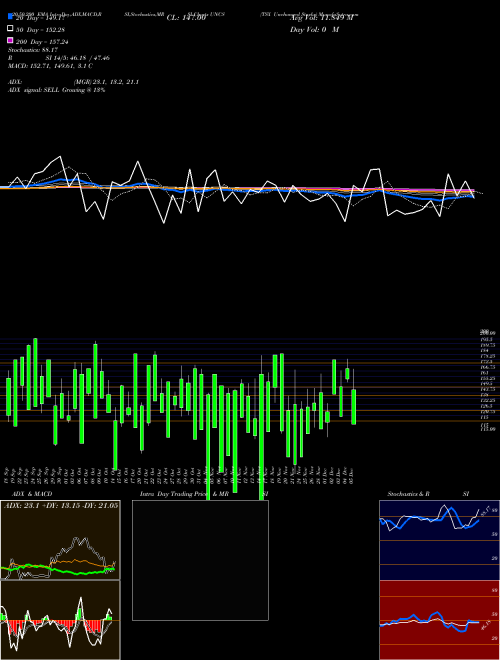Click the 'Day Vol: 0 M' label
This screenshot has width=500, height=660.
(314, 30)
